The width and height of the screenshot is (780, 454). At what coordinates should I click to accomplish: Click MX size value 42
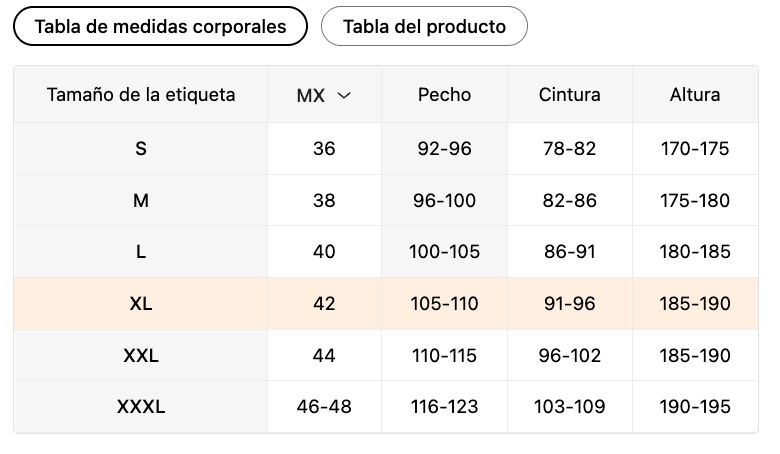click(x=324, y=304)
